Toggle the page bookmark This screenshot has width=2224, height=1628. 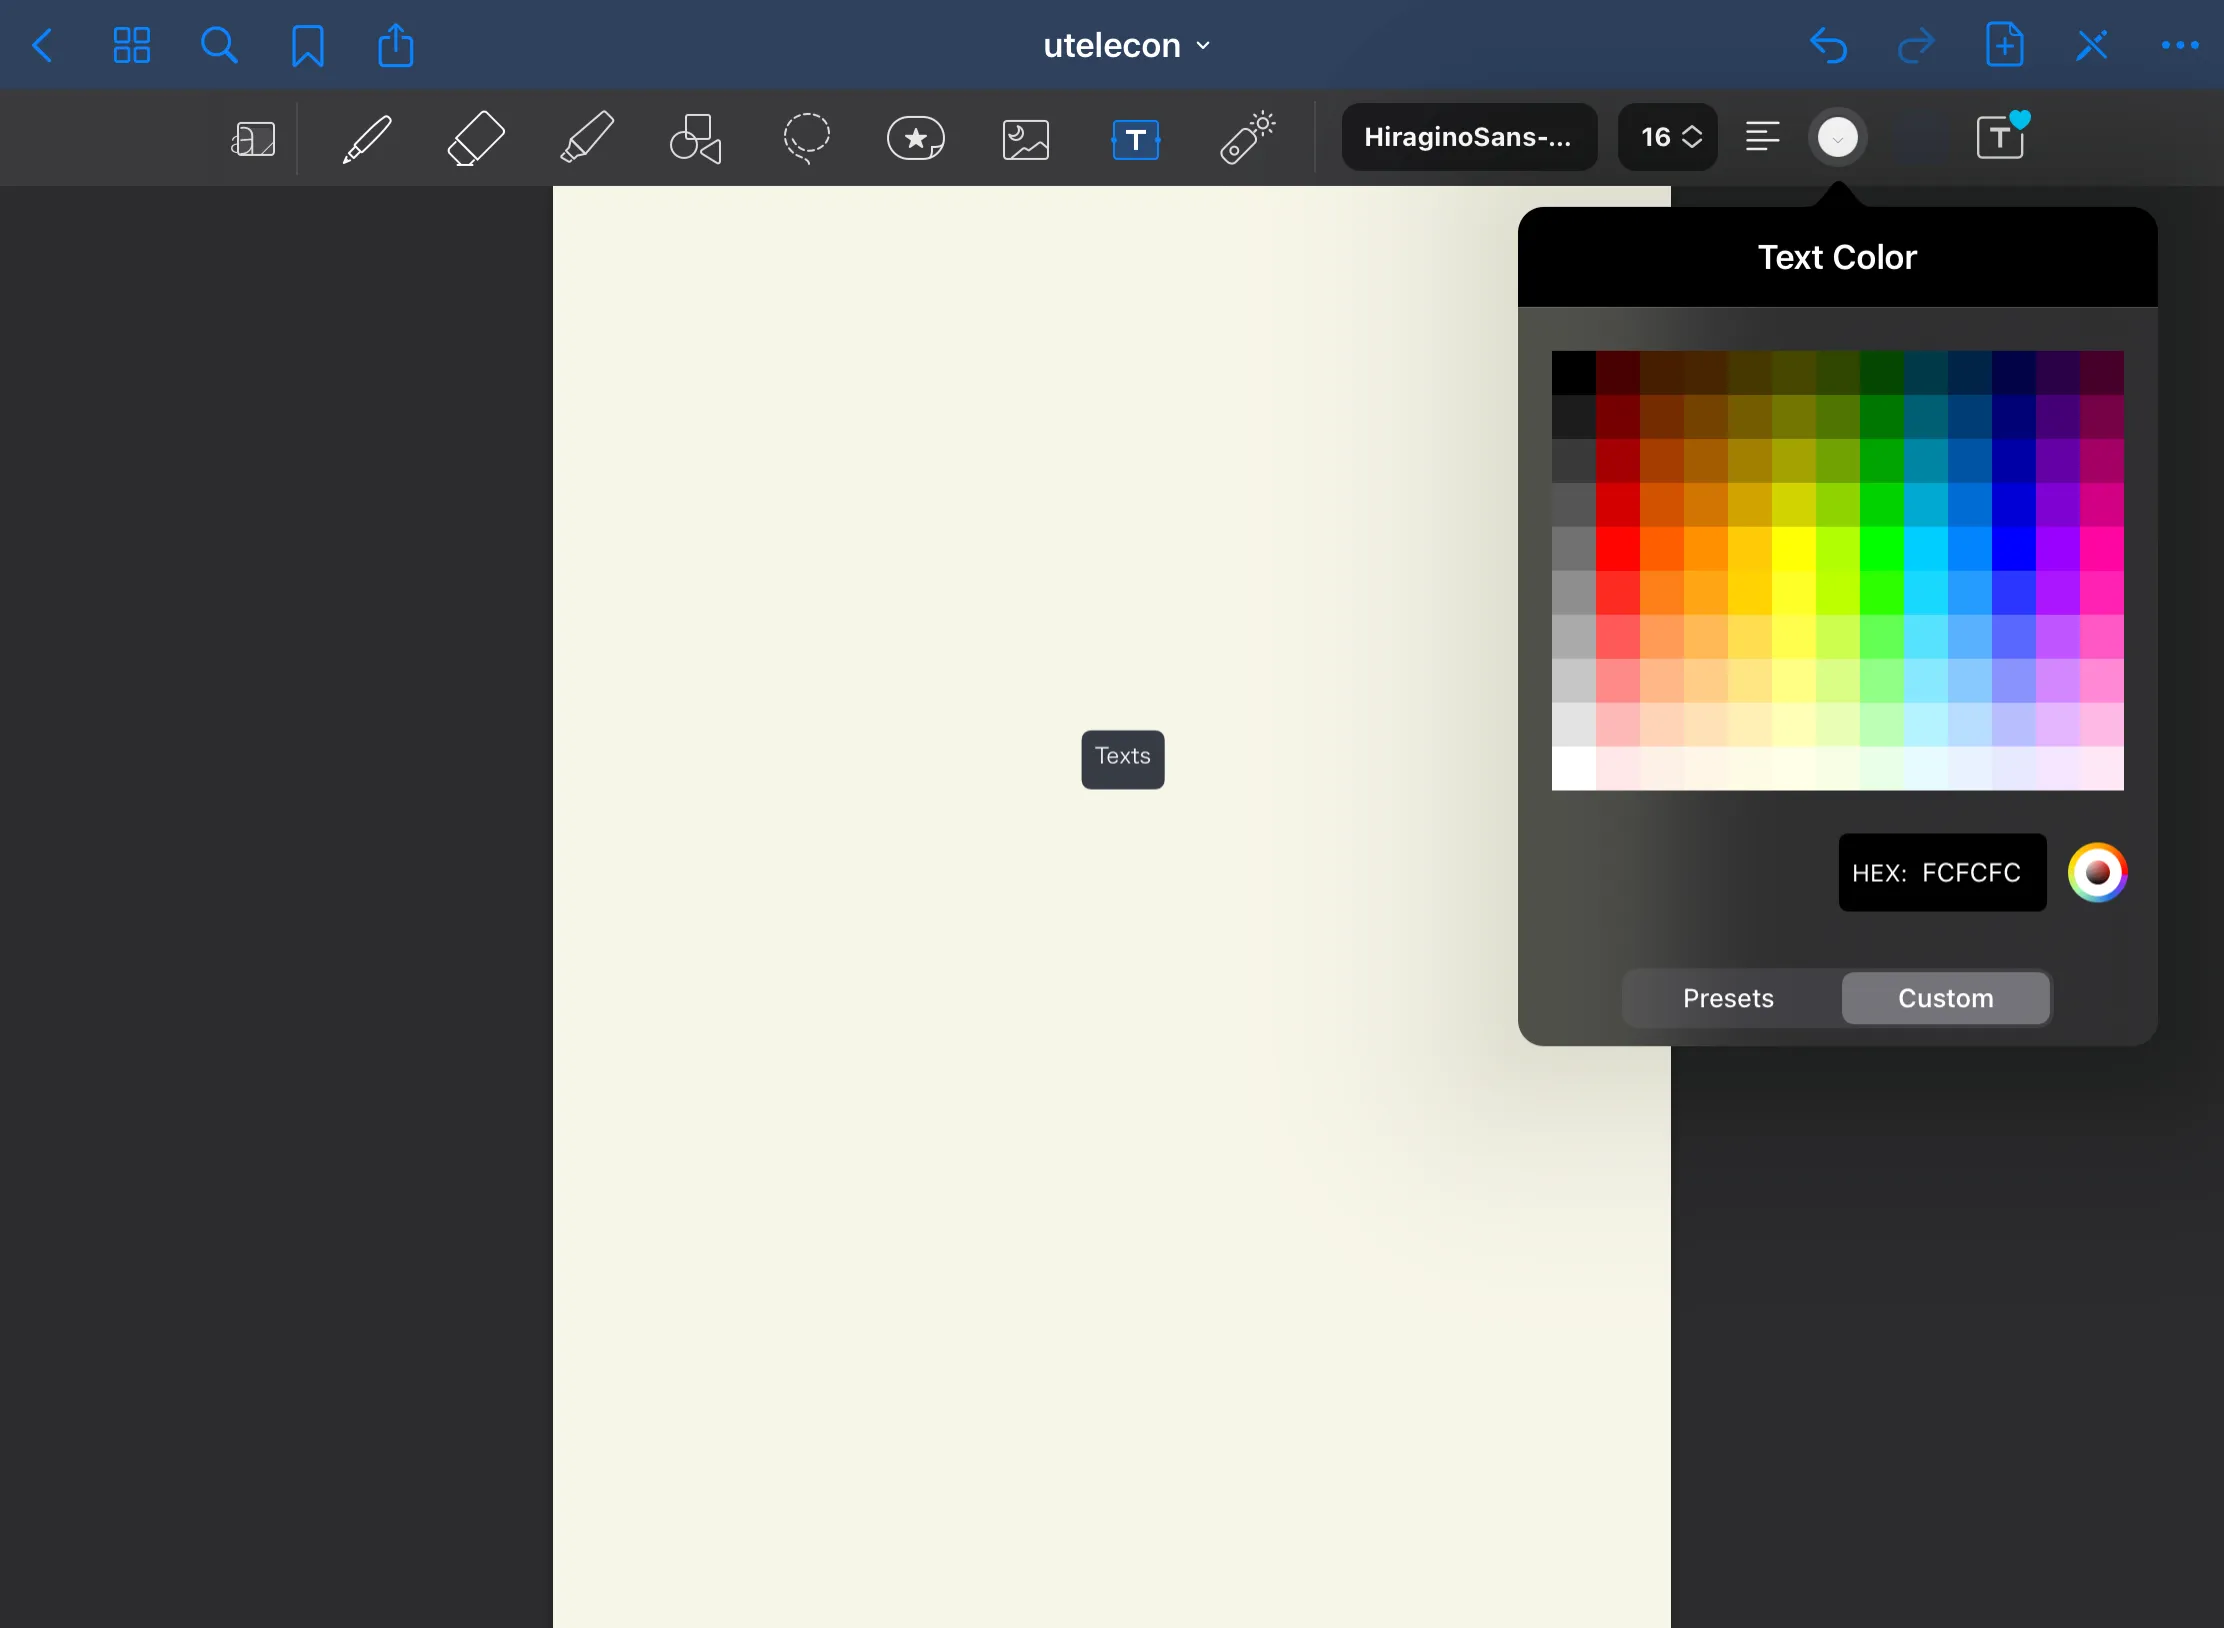(x=307, y=46)
